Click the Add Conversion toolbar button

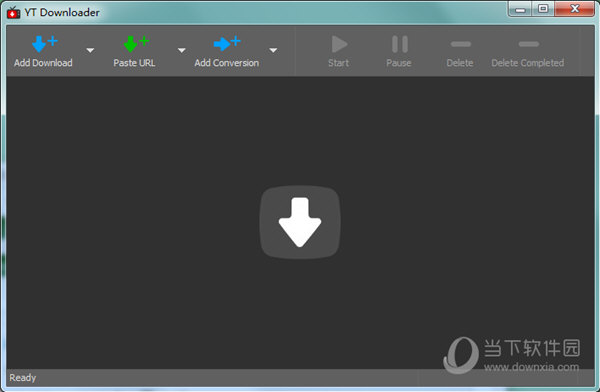(227, 52)
